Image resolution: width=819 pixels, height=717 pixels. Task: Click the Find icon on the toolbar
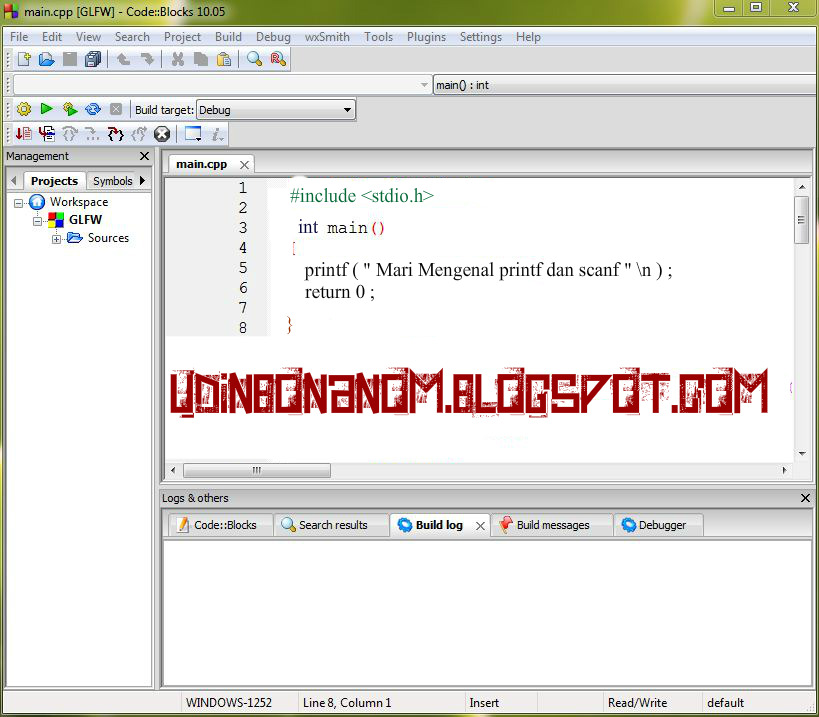(x=253, y=59)
